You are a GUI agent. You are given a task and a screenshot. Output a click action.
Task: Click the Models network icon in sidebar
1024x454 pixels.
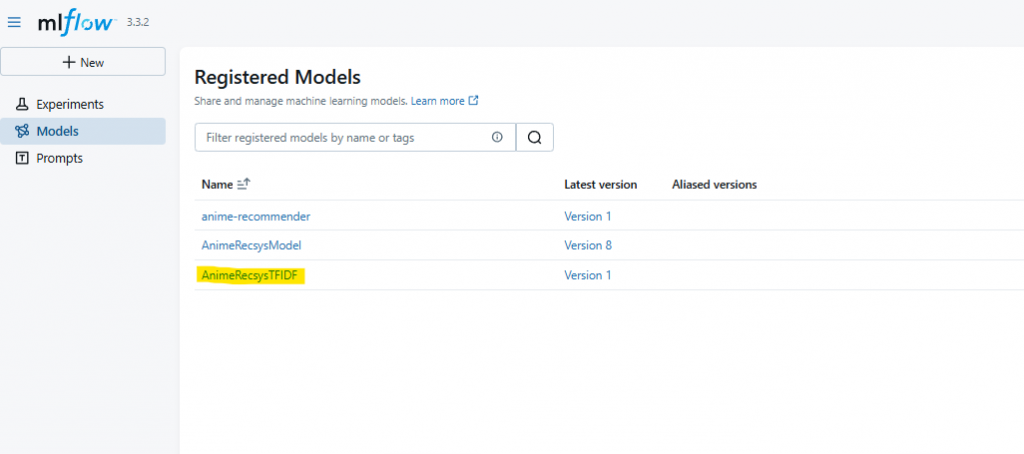(22, 131)
